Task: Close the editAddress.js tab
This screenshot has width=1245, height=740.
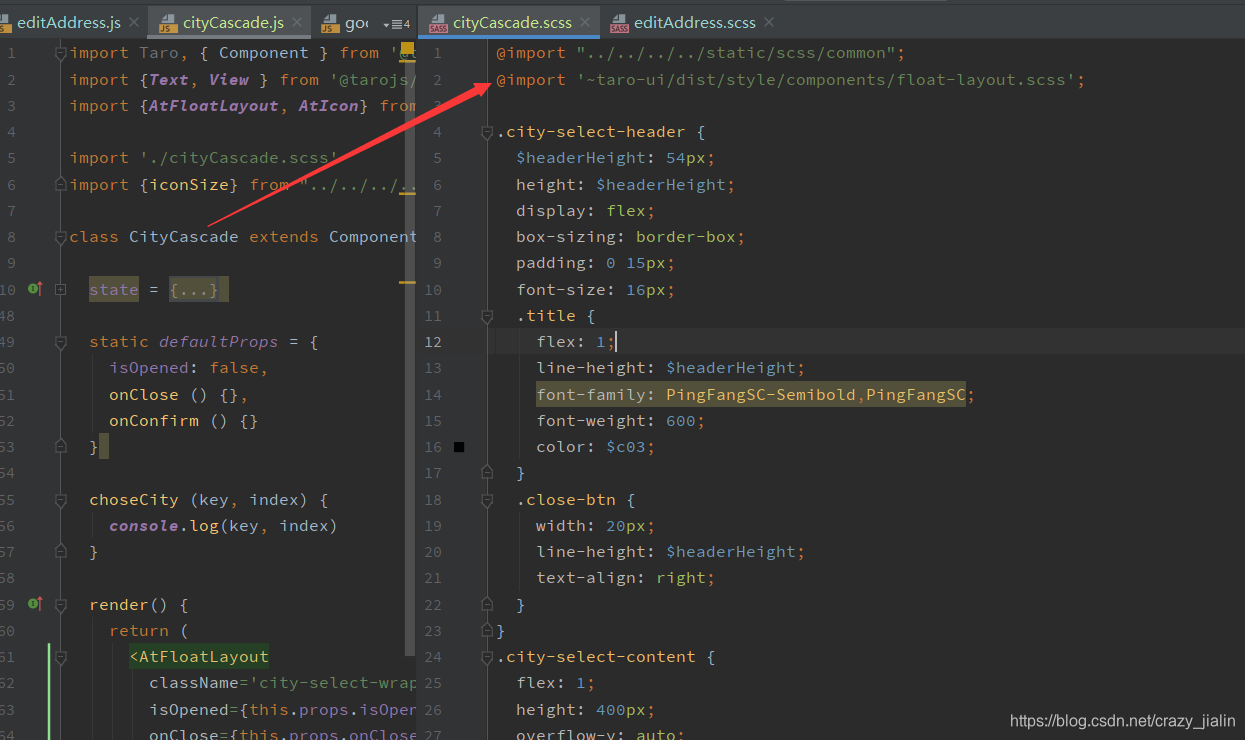Action: (133, 22)
